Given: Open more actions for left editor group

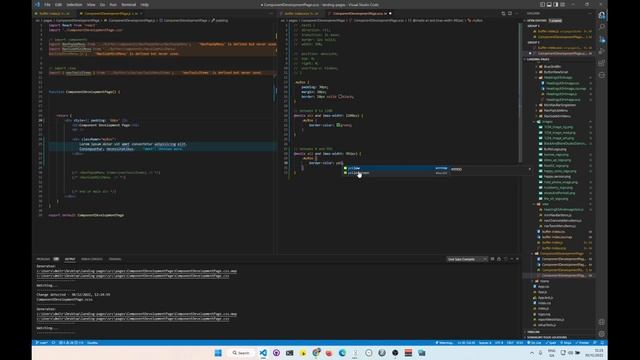Looking at the screenshot, I should (x=271, y=13).
